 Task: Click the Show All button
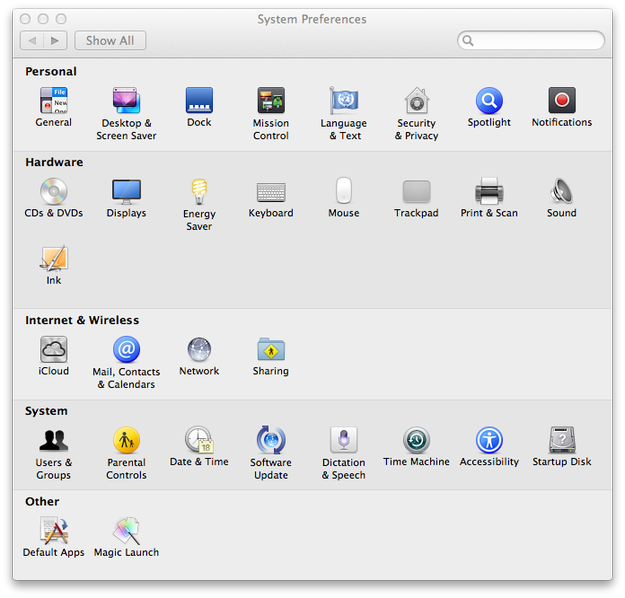(110, 41)
